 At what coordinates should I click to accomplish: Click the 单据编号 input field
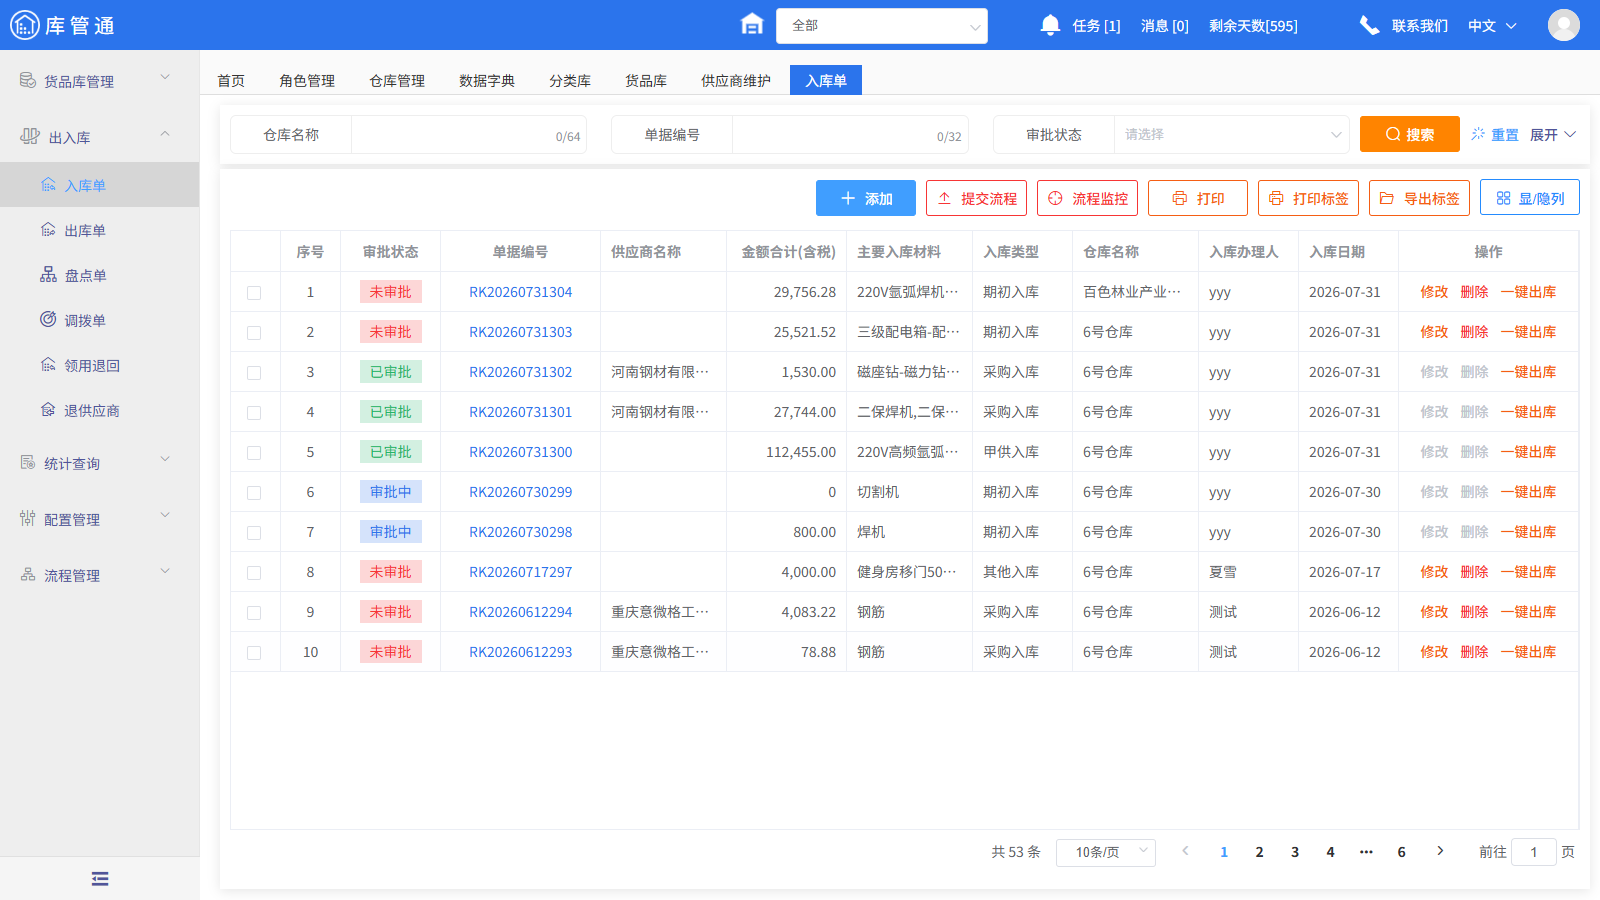[x=849, y=135]
